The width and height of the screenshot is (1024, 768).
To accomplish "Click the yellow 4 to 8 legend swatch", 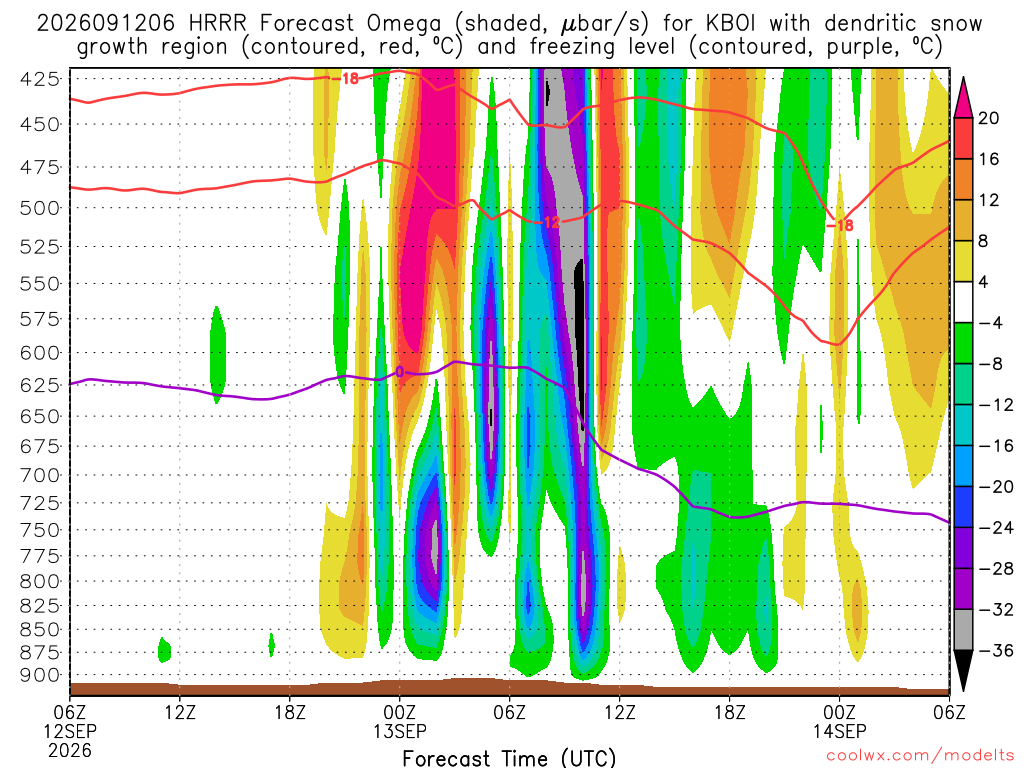I will [963, 261].
